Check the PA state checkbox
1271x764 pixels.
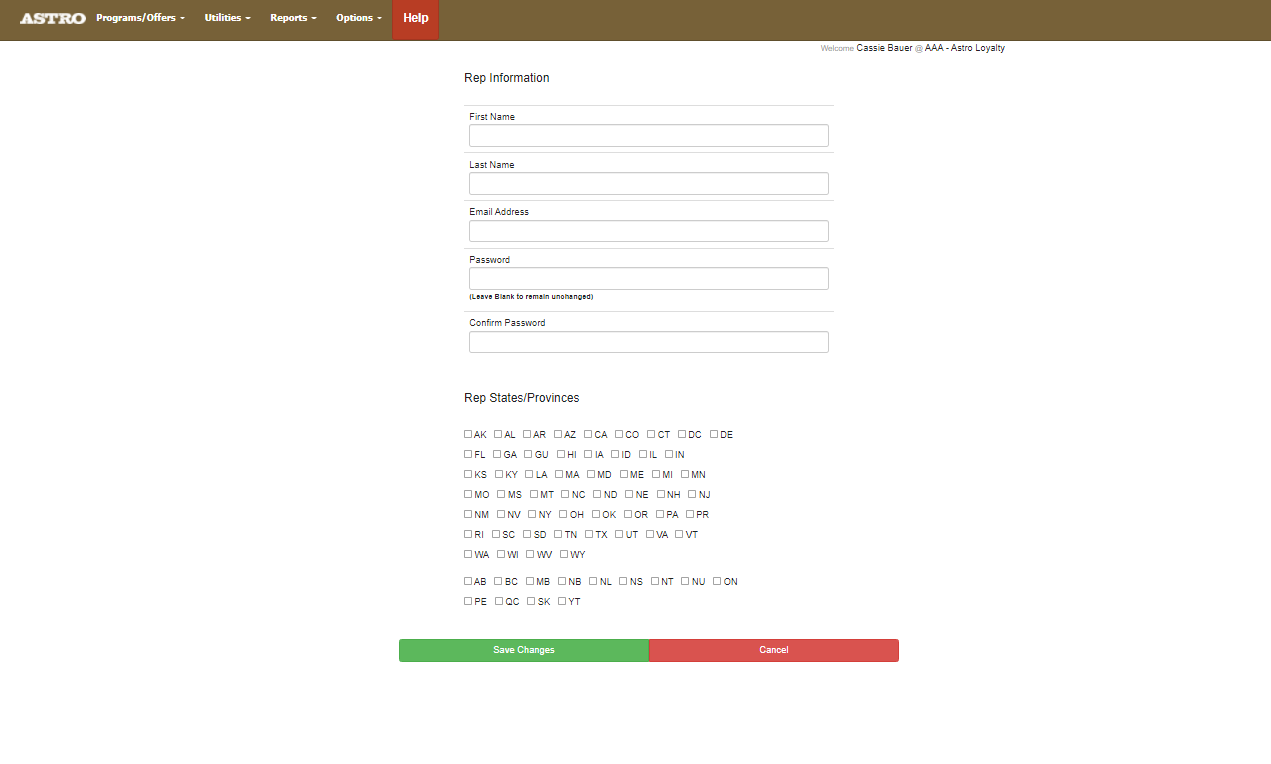click(x=660, y=514)
